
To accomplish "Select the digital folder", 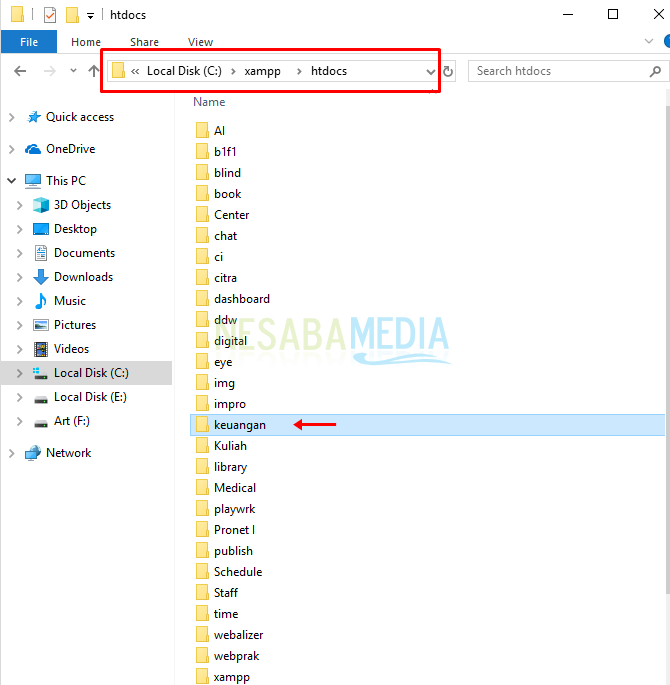I will click(x=230, y=341).
